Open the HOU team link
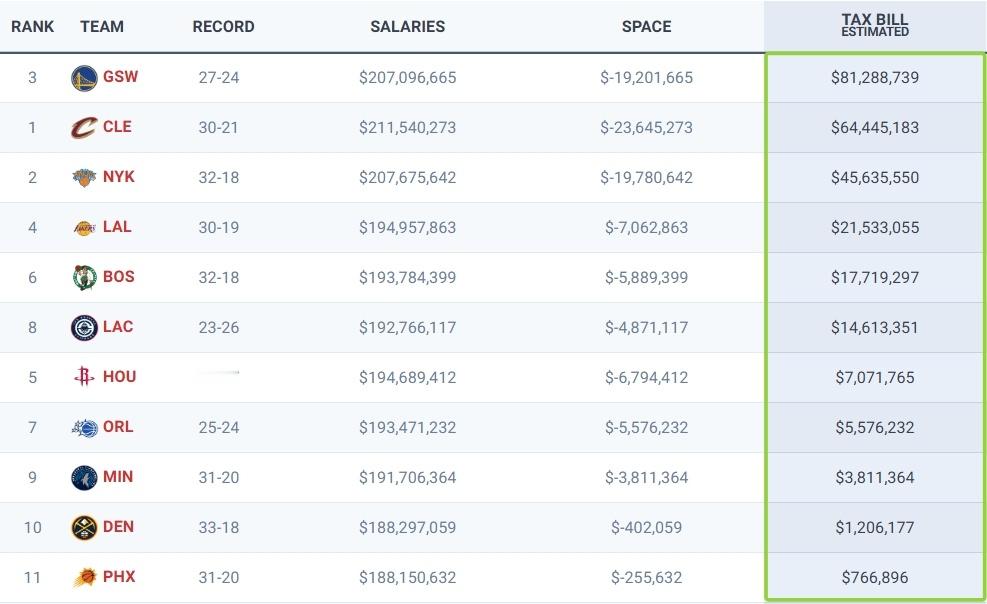The height and width of the screenshot is (604, 987). pos(120,376)
